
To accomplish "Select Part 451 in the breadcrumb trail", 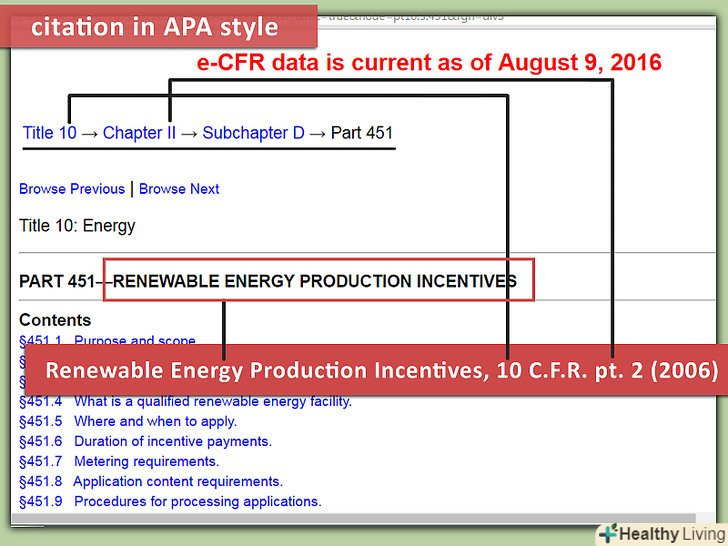I will [362, 133].
